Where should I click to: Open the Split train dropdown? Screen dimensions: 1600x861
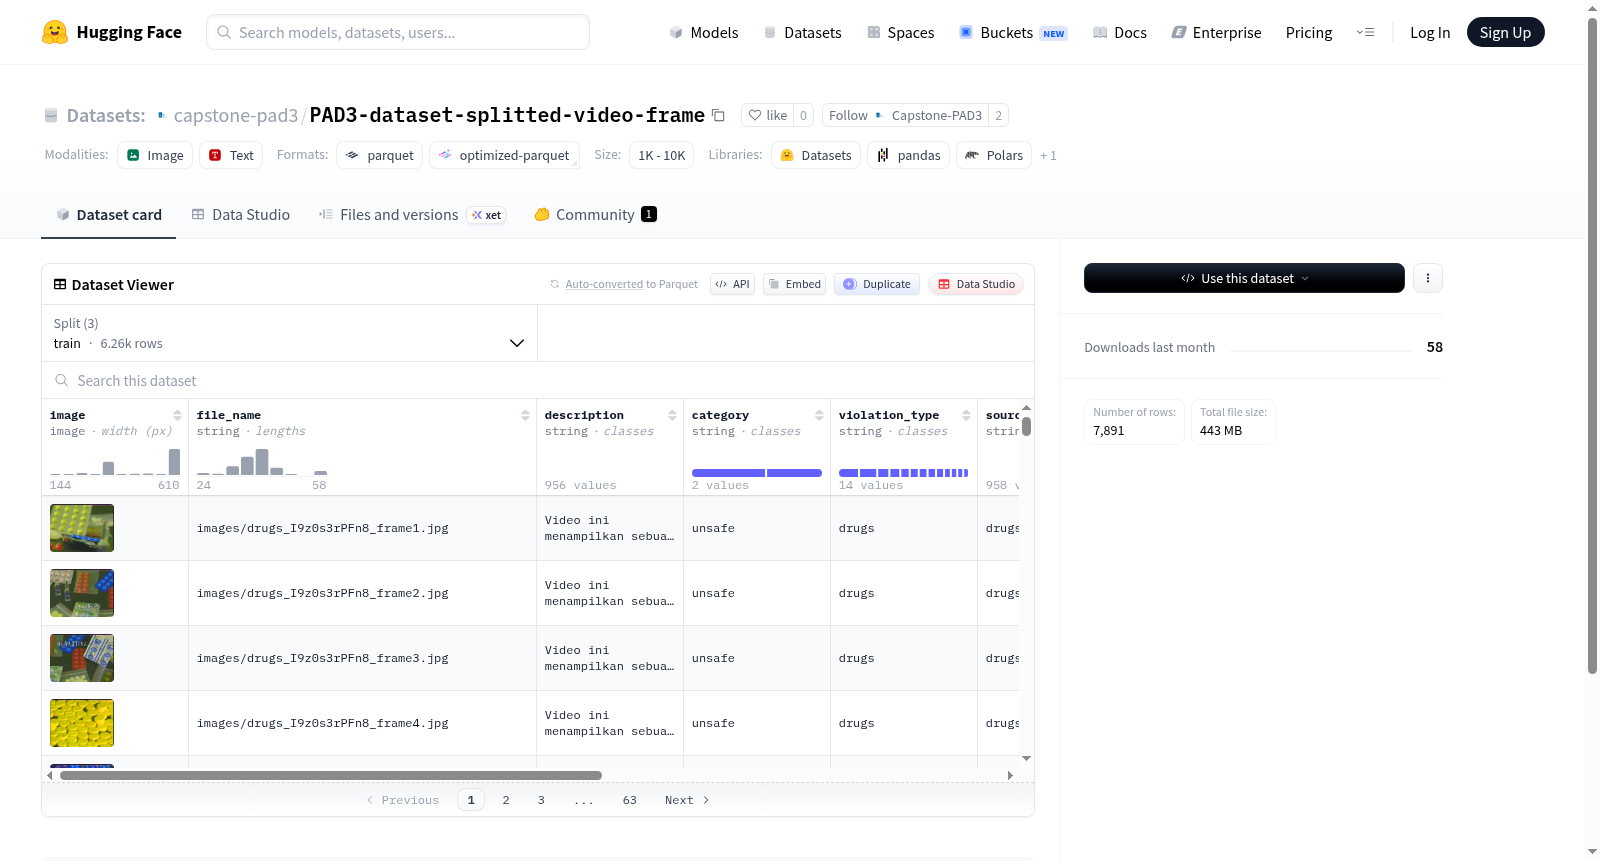290,333
